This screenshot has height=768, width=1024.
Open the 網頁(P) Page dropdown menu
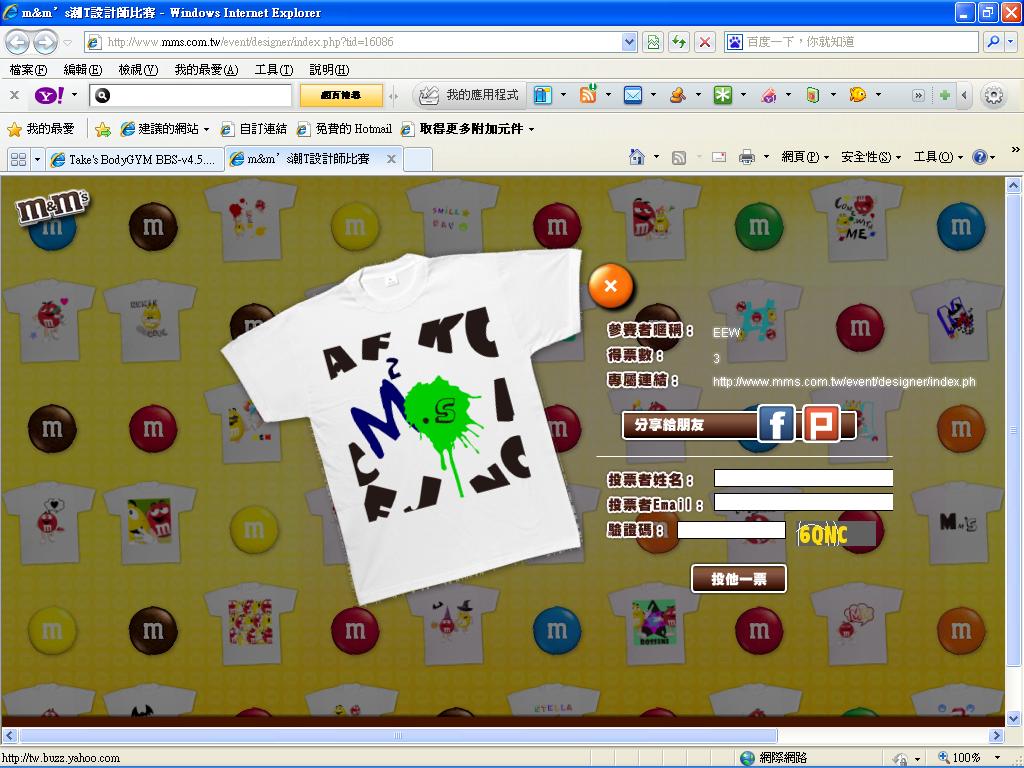point(805,157)
